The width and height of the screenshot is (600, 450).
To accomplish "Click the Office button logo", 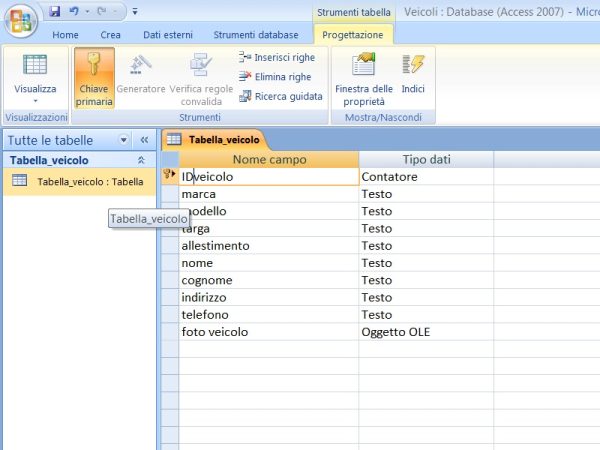I will coord(22,20).
